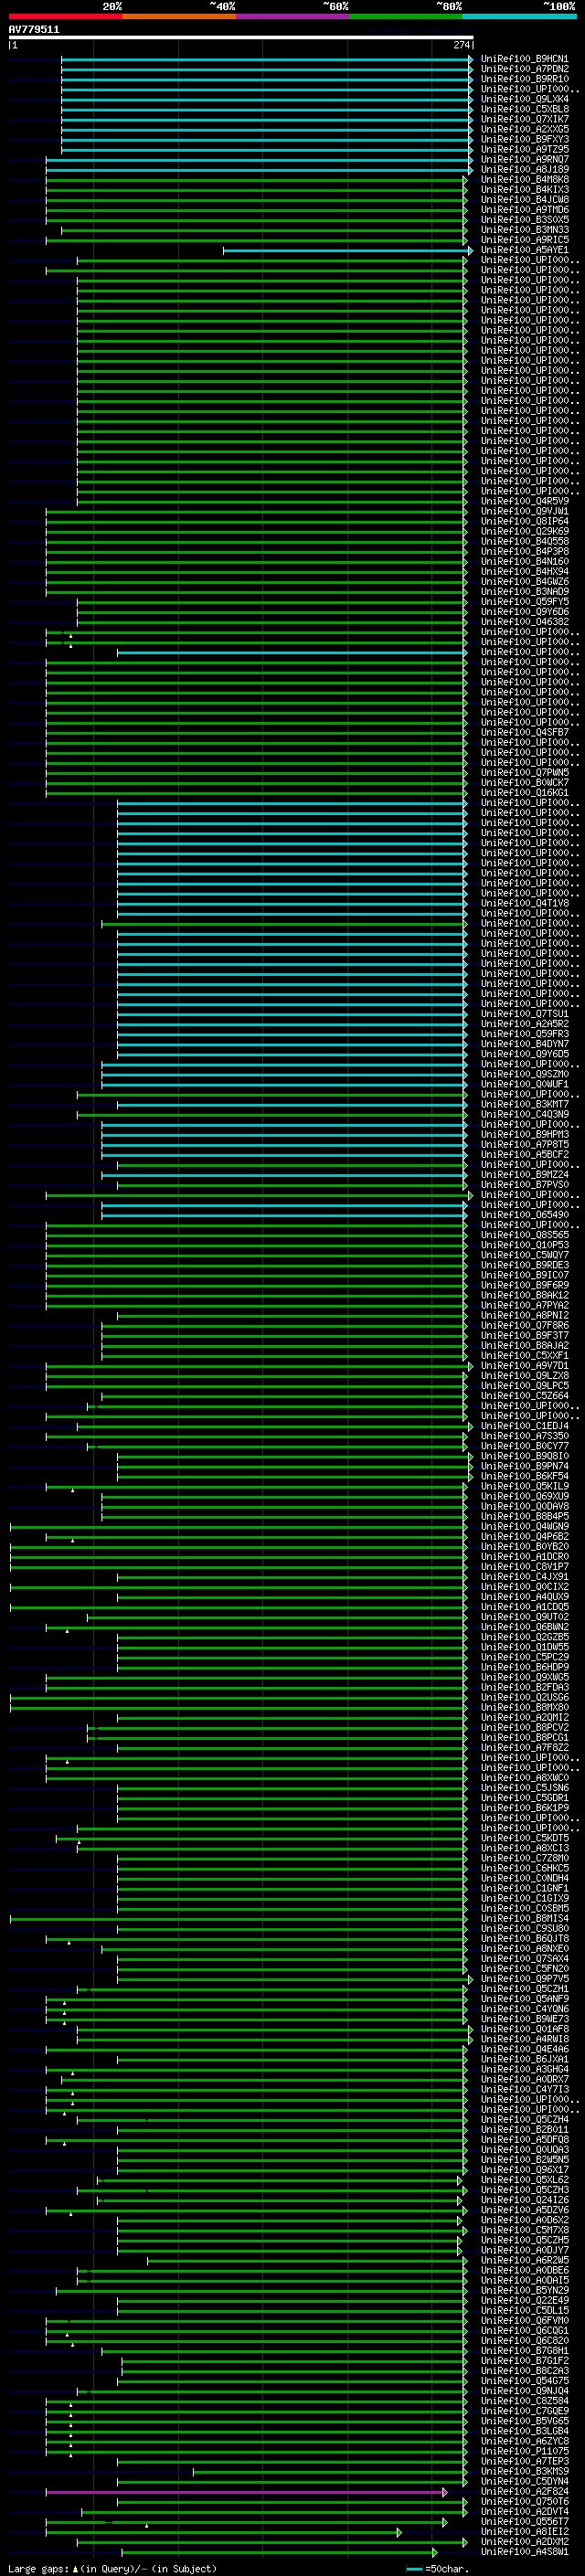Image resolution: width=585 pixels, height=2576 pixels.
Task: Select label UniRef100_B4JCW8
Action: (524, 200)
